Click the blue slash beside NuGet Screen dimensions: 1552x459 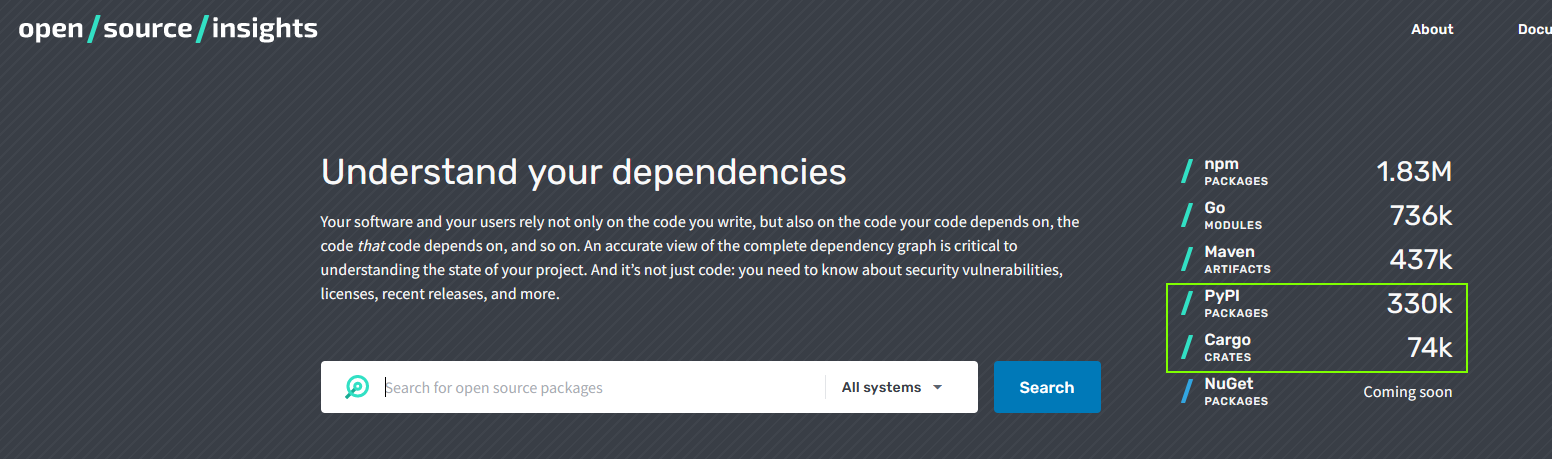1187,392
